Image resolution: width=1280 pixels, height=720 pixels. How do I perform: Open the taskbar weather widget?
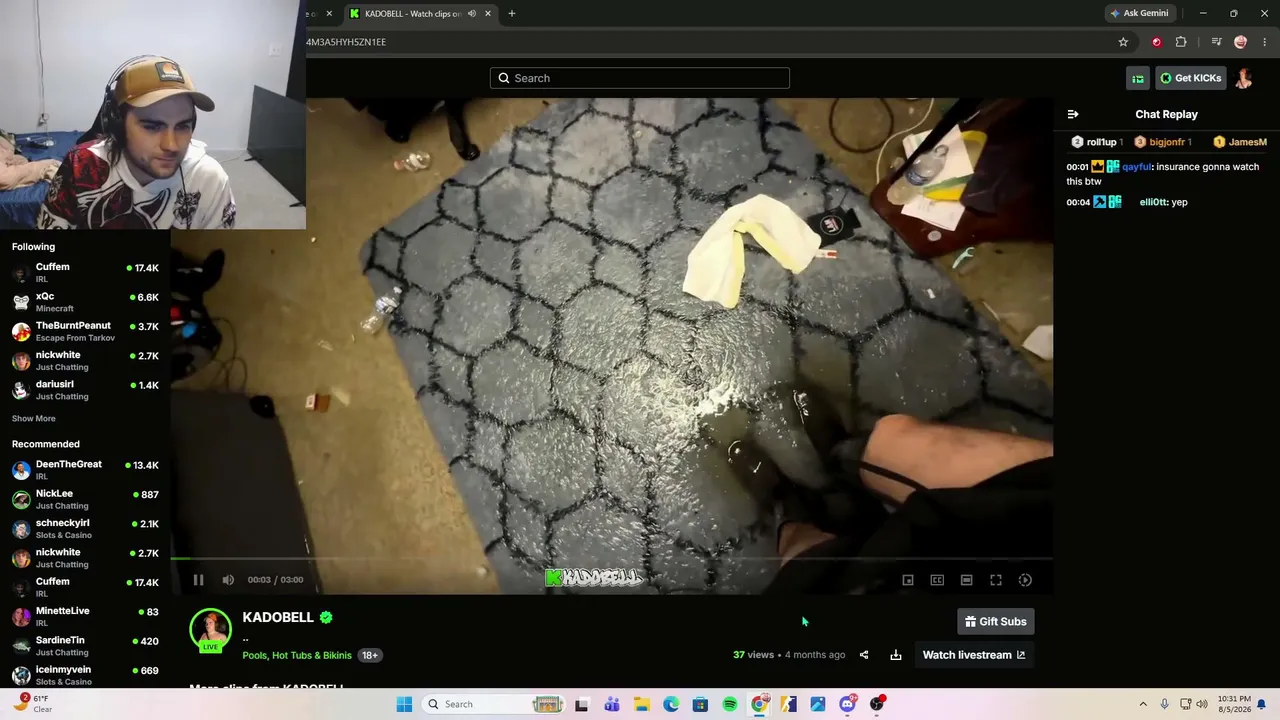click(33, 703)
